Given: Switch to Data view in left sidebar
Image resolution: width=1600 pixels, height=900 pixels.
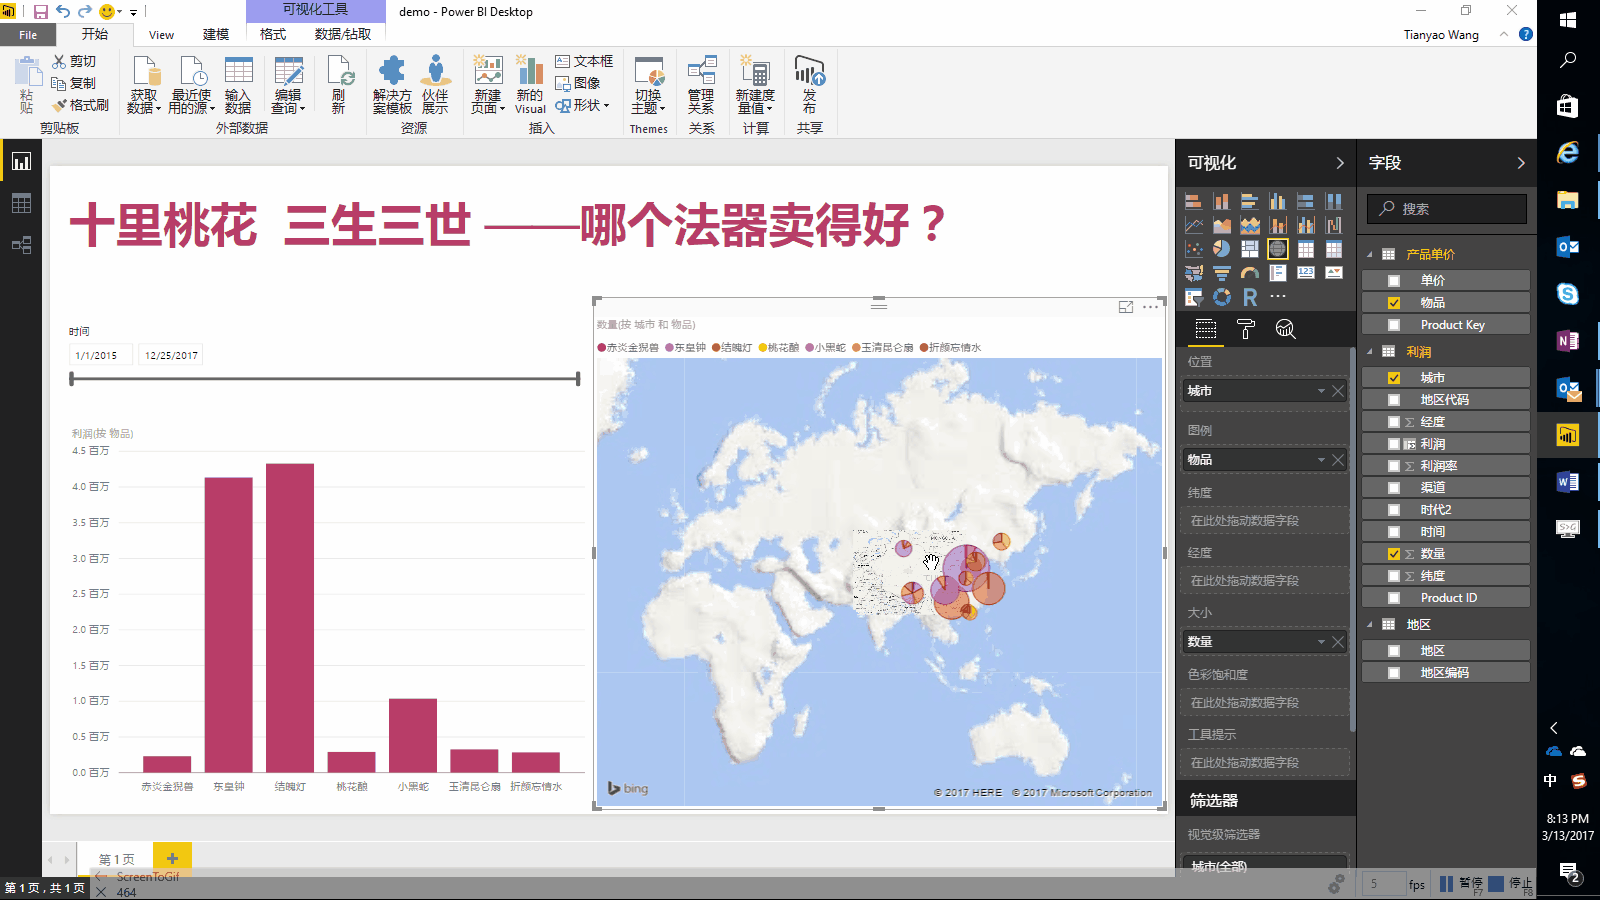Looking at the screenshot, I should tap(21, 203).
